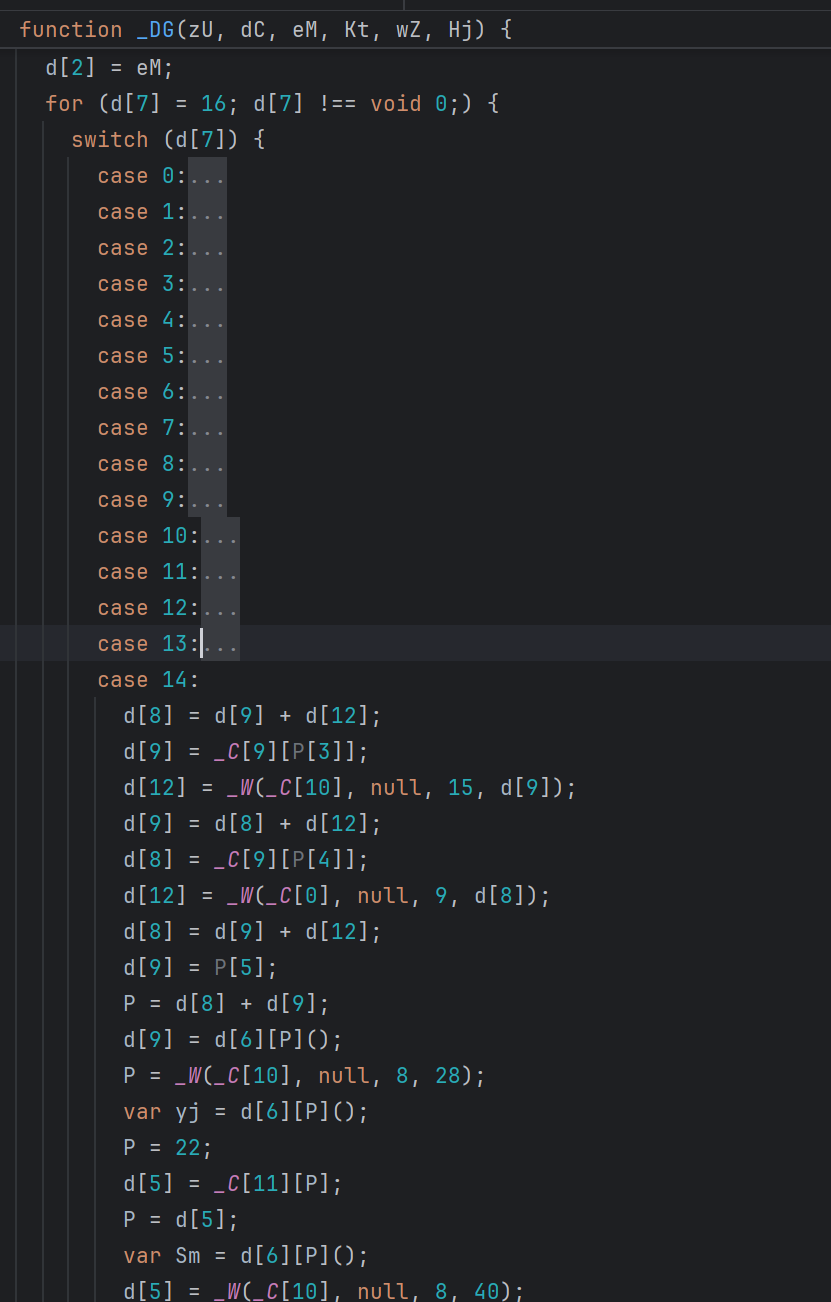The image size is (831, 1302).
Task: Click the function name _DG
Action: pos(155,30)
